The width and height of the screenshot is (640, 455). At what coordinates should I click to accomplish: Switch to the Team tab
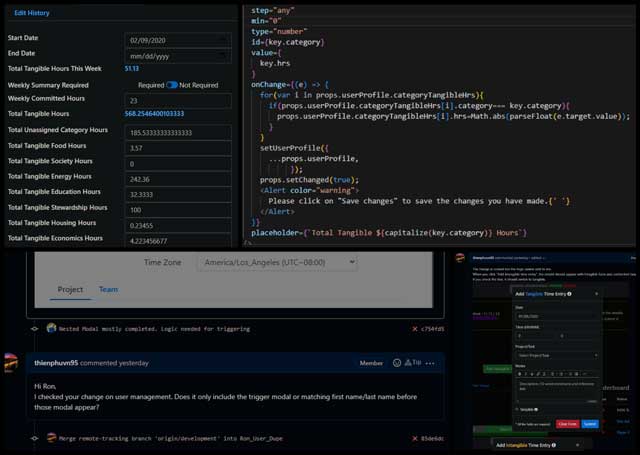click(108, 289)
